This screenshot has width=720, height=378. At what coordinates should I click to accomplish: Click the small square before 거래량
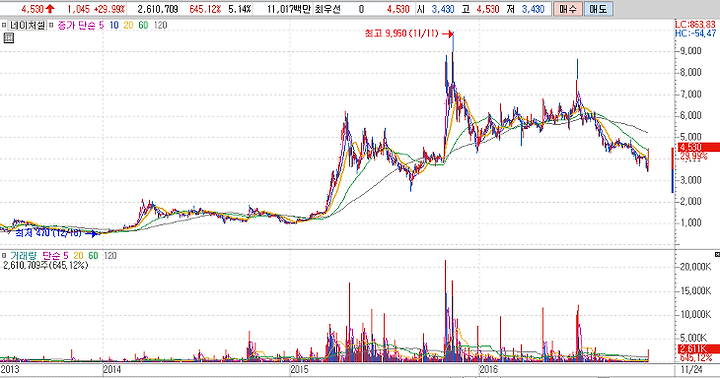pyautogui.click(x=4, y=256)
